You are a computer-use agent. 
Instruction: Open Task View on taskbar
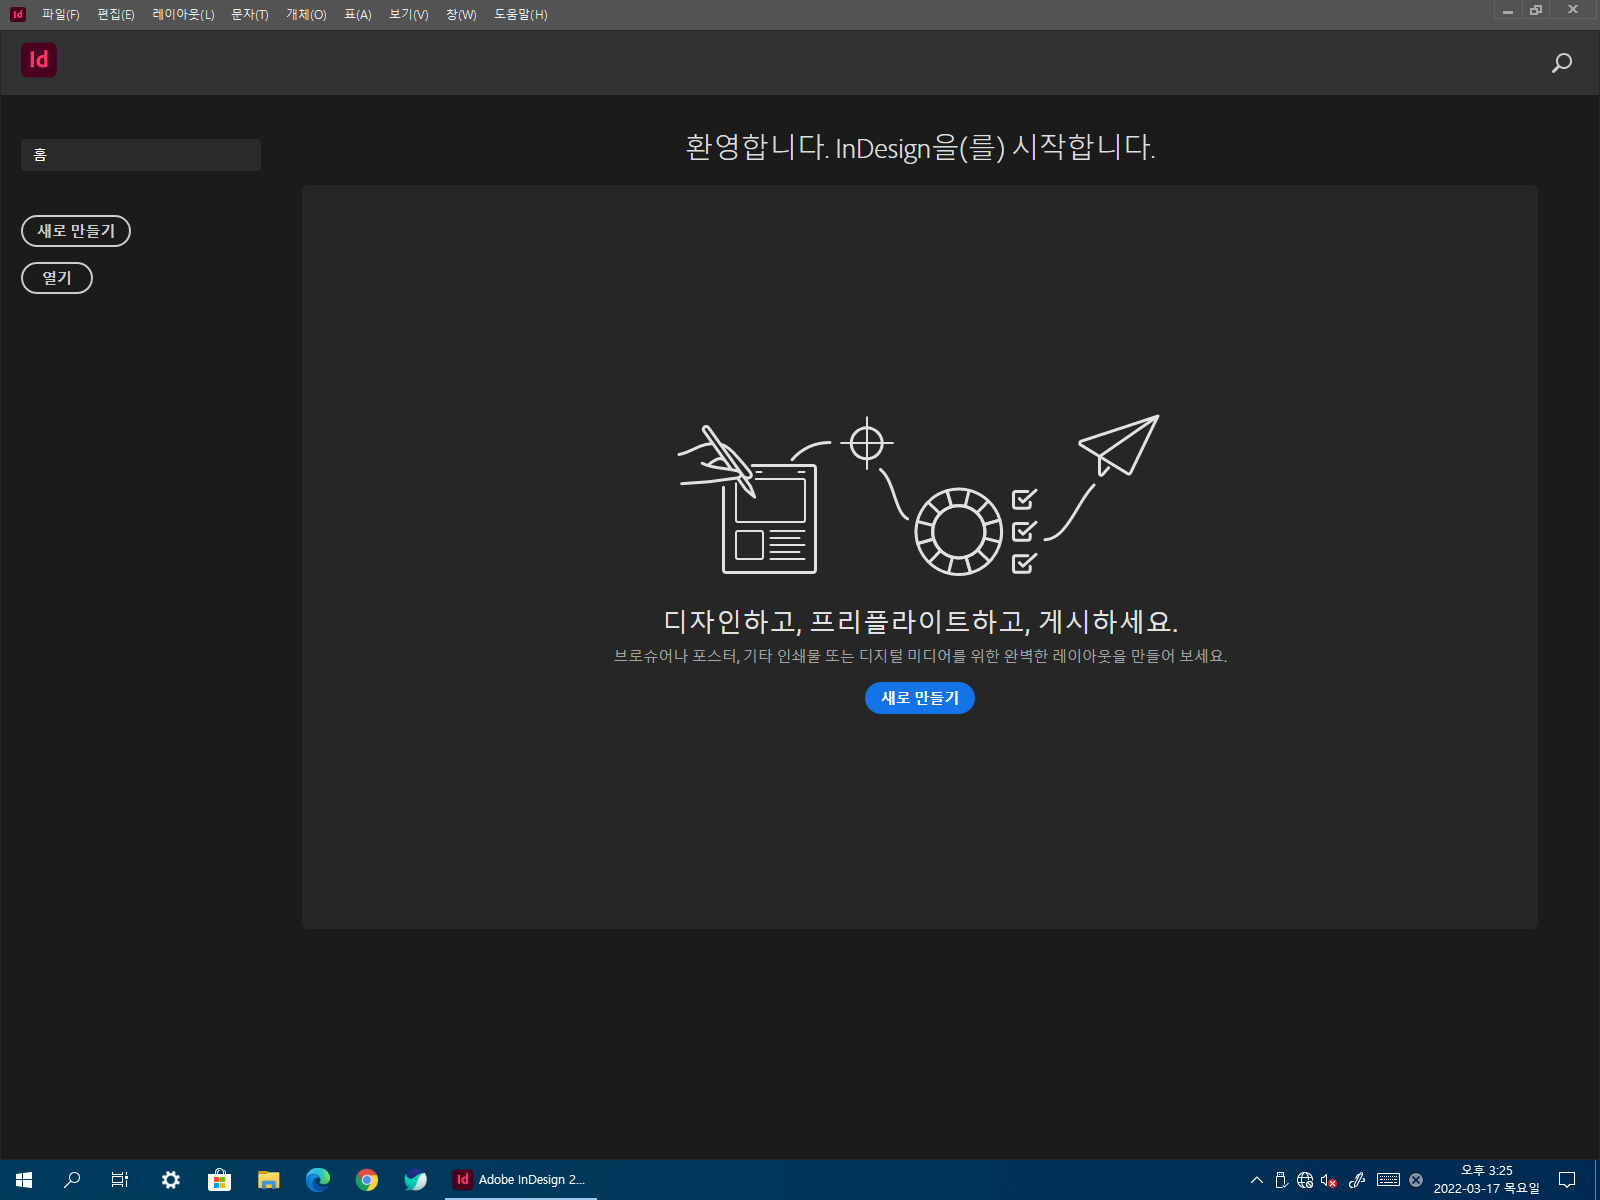click(x=120, y=1180)
